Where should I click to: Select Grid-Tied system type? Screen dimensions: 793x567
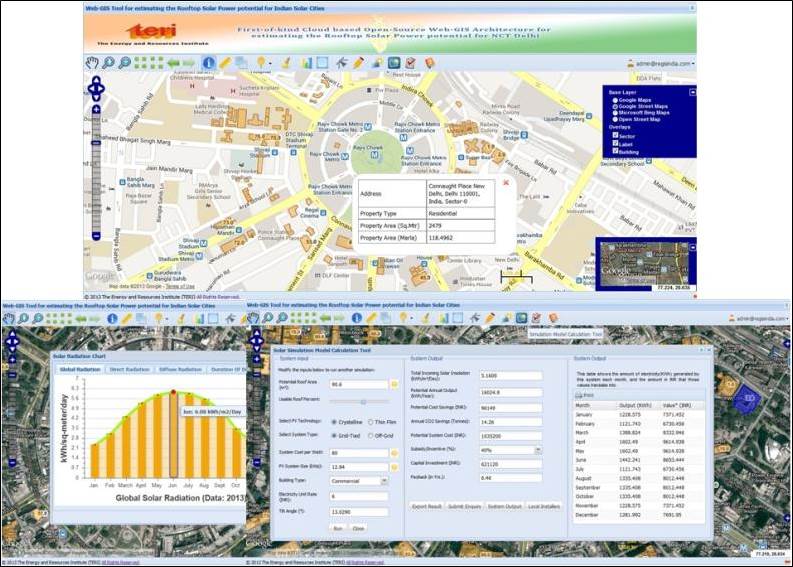(334, 435)
